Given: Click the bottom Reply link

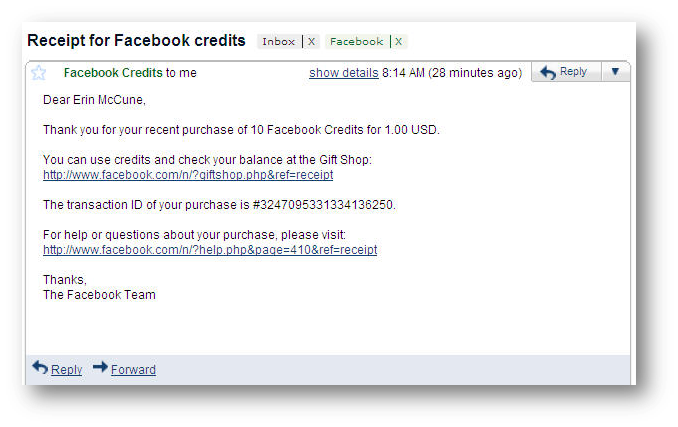Looking at the screenshot, I should tap(66, 370).
